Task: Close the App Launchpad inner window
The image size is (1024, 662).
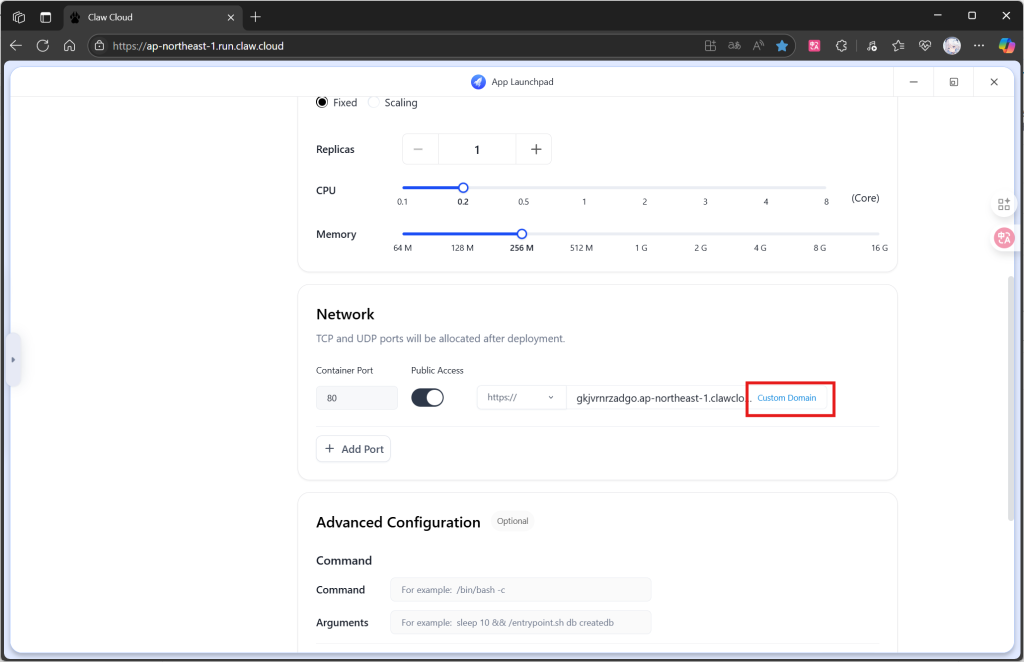Action: pyautogui.click(x=994, y=82)
